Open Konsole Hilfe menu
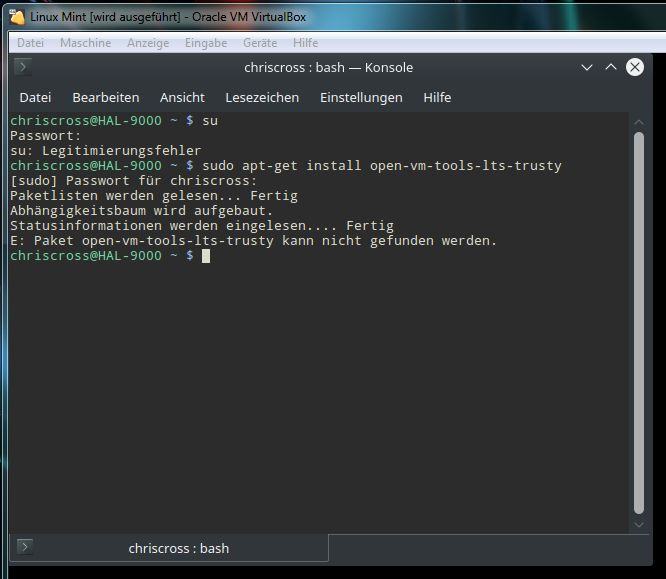The height and width of the screenshot is (579, 666). tap(437, 98)
